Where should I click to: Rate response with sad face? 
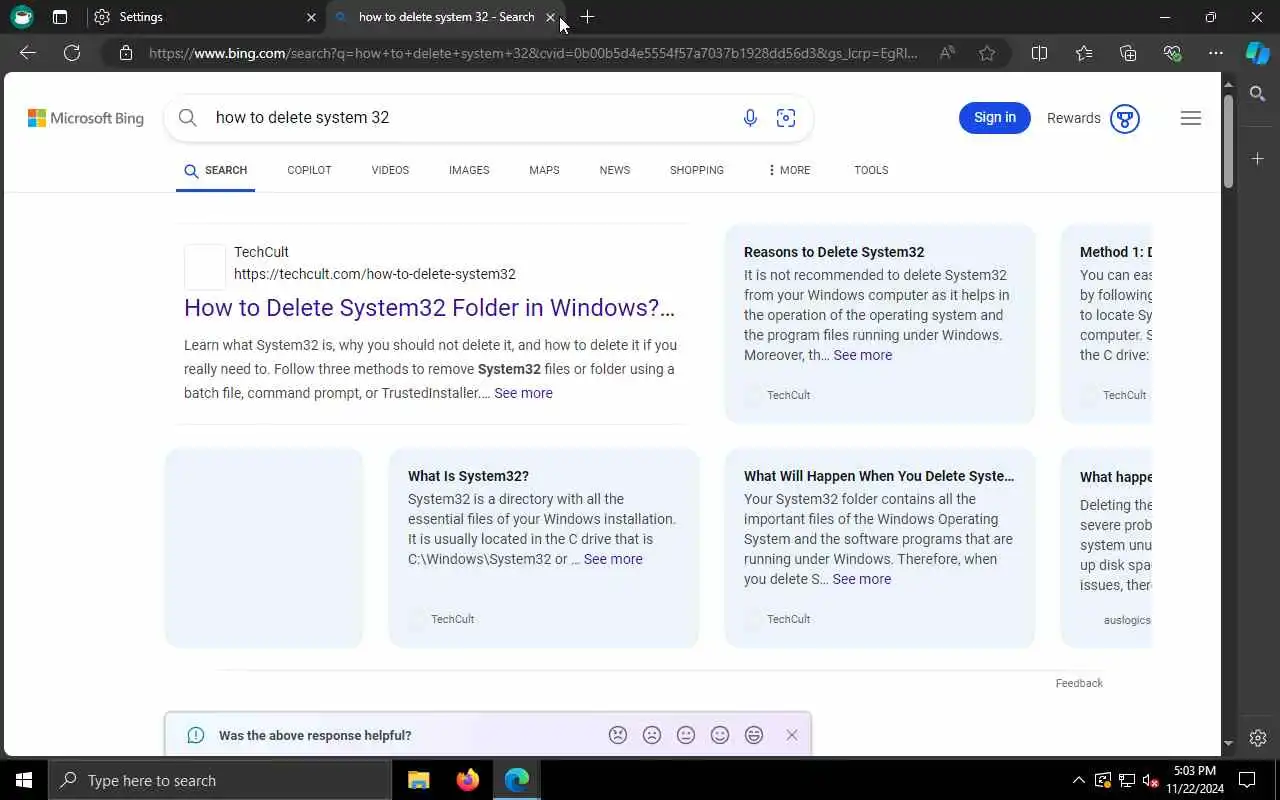tap(652, 735)
